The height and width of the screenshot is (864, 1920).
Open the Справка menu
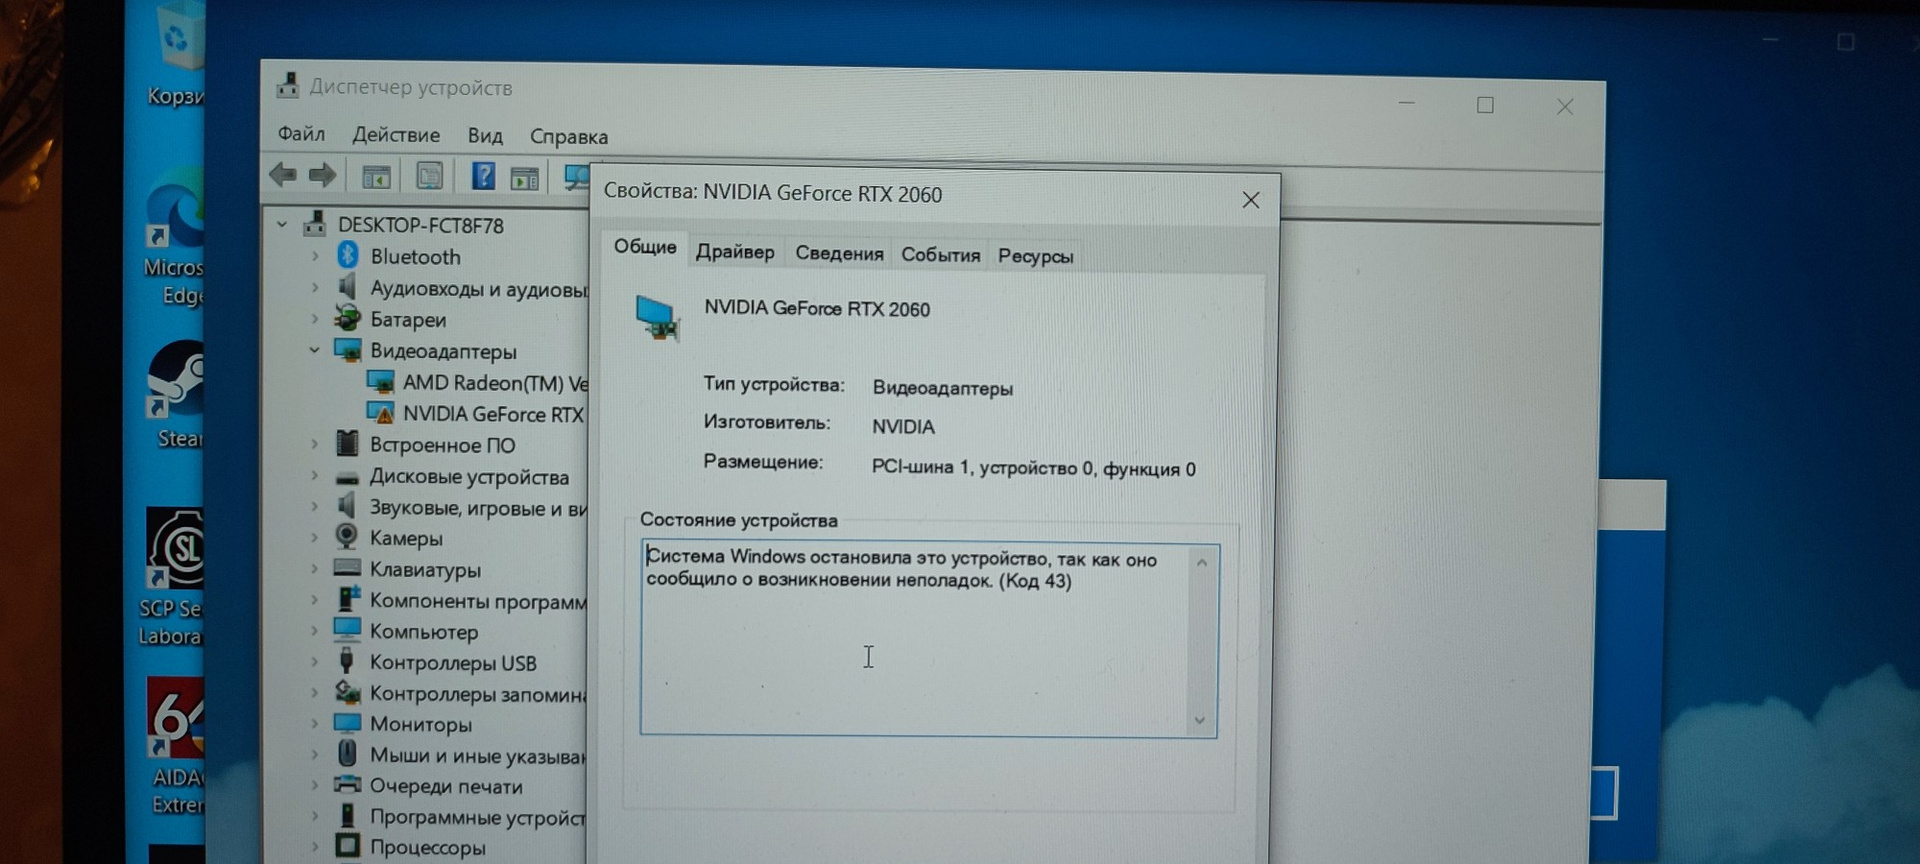pos(568,136)
